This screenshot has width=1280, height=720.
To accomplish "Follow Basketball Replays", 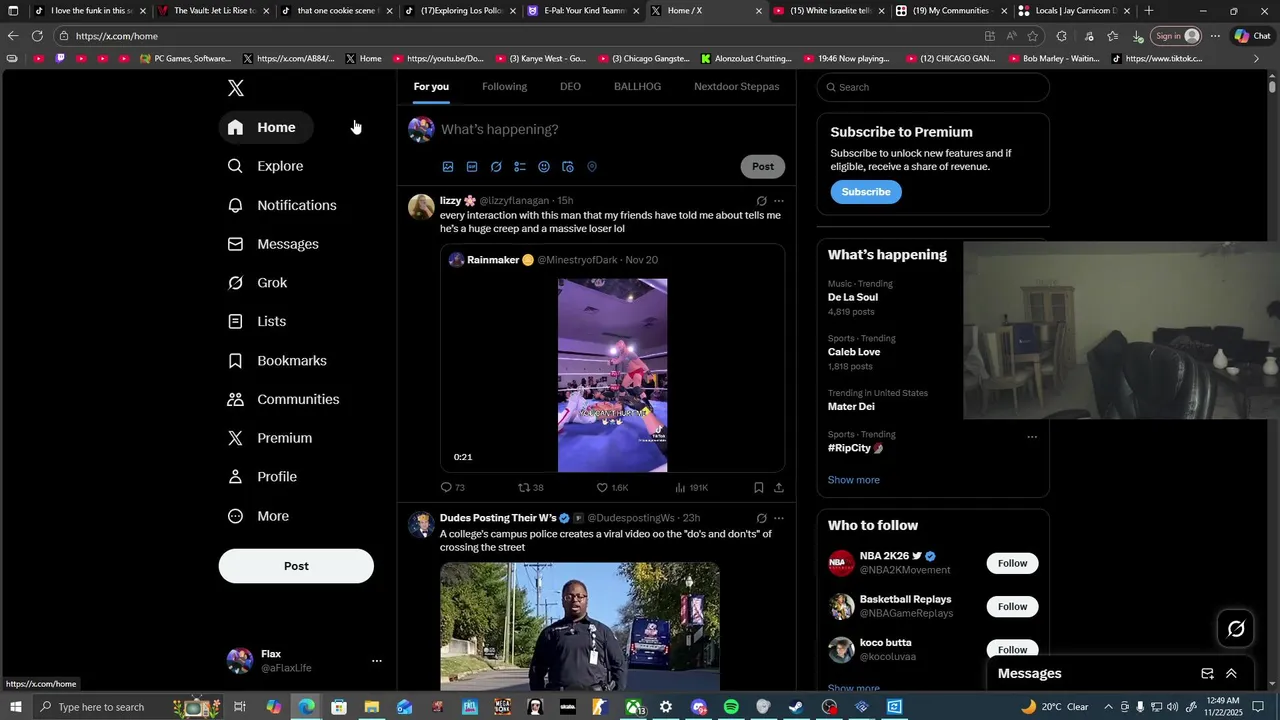I will (x=1012, y=607).
